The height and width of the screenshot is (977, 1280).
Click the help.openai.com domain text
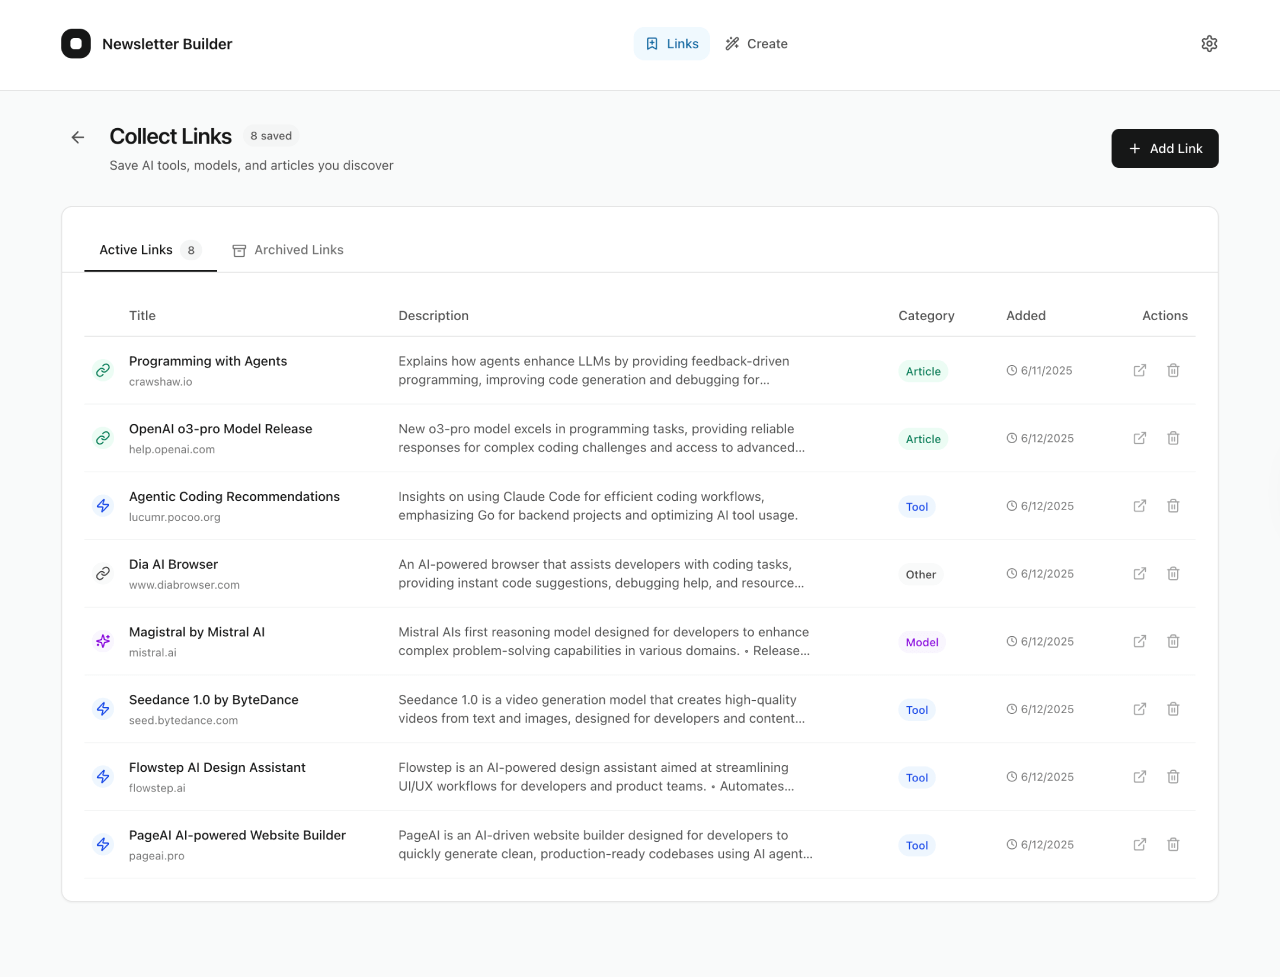[x=172, y=450]
